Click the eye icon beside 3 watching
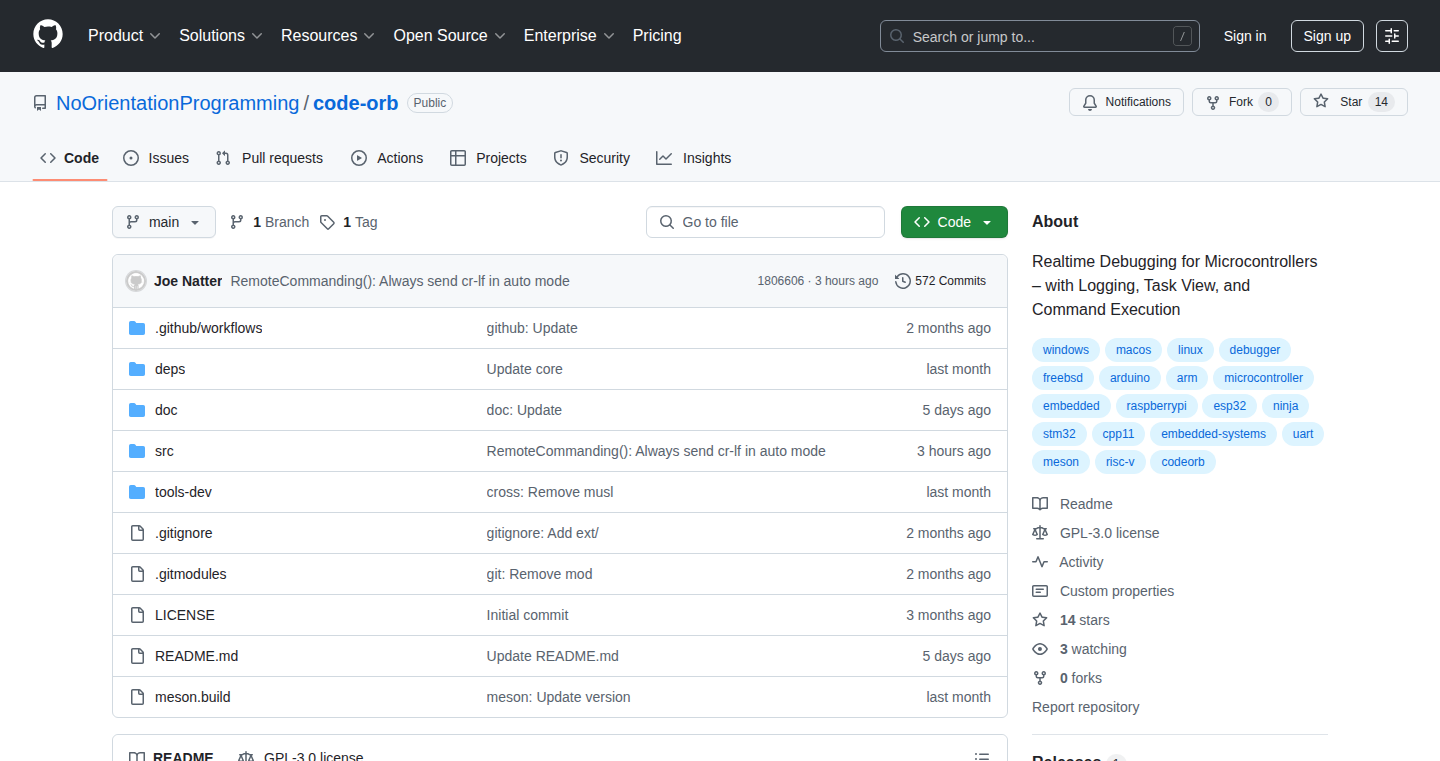Screen dimensions: 1440x761 click(x=1040, y=649)
